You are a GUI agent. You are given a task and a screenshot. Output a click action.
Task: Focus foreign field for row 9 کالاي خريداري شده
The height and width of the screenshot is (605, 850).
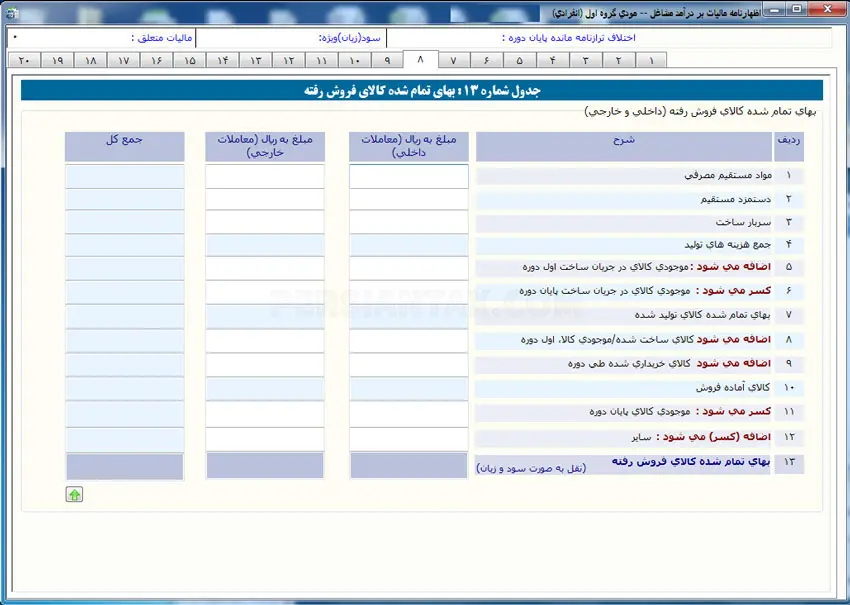(265, 365)
